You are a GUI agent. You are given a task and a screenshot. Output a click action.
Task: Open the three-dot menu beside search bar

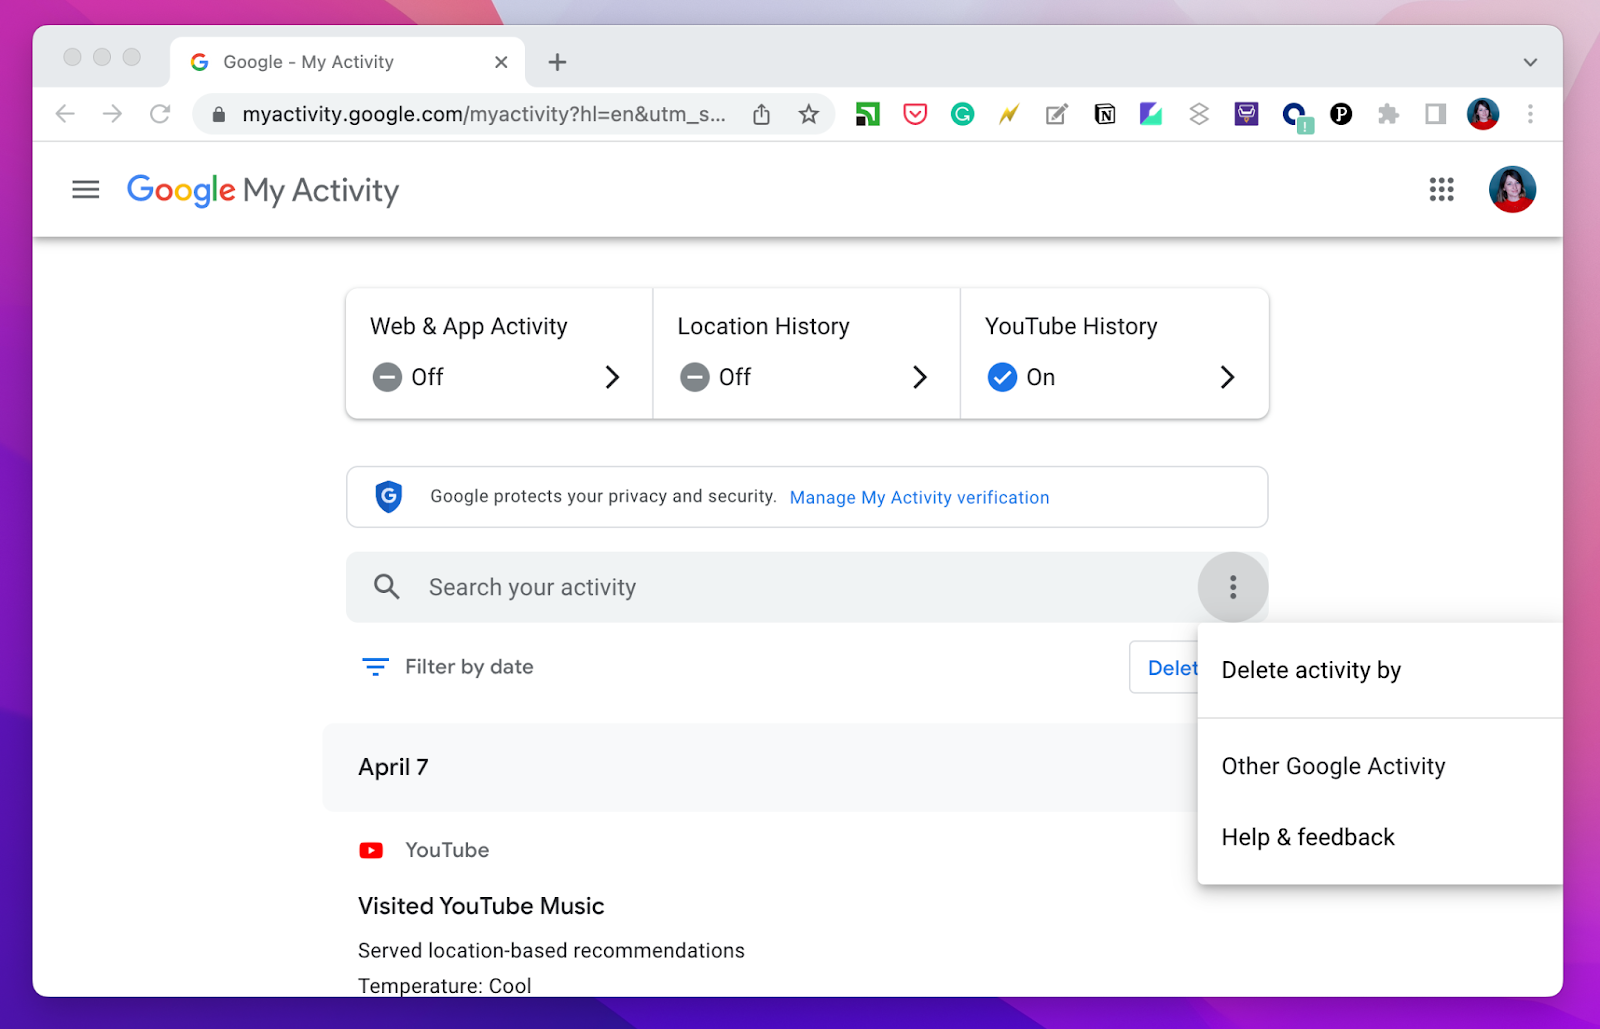[1233, 587]
